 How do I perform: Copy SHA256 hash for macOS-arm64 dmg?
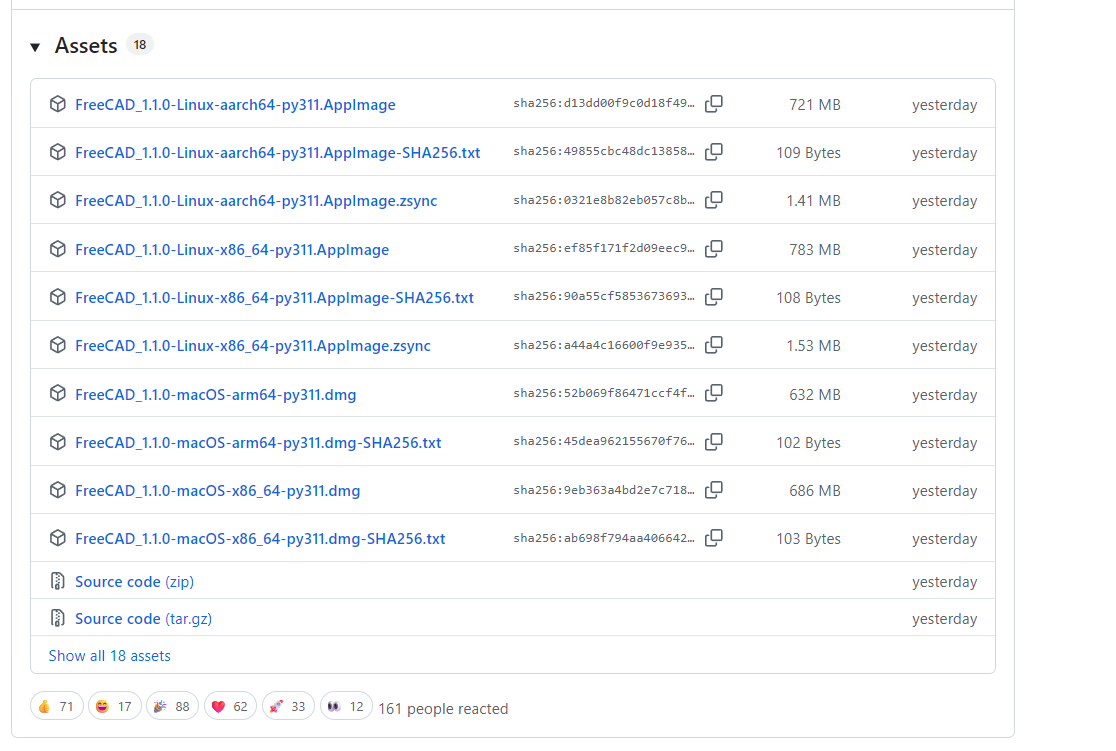click(x=714, y=393)
